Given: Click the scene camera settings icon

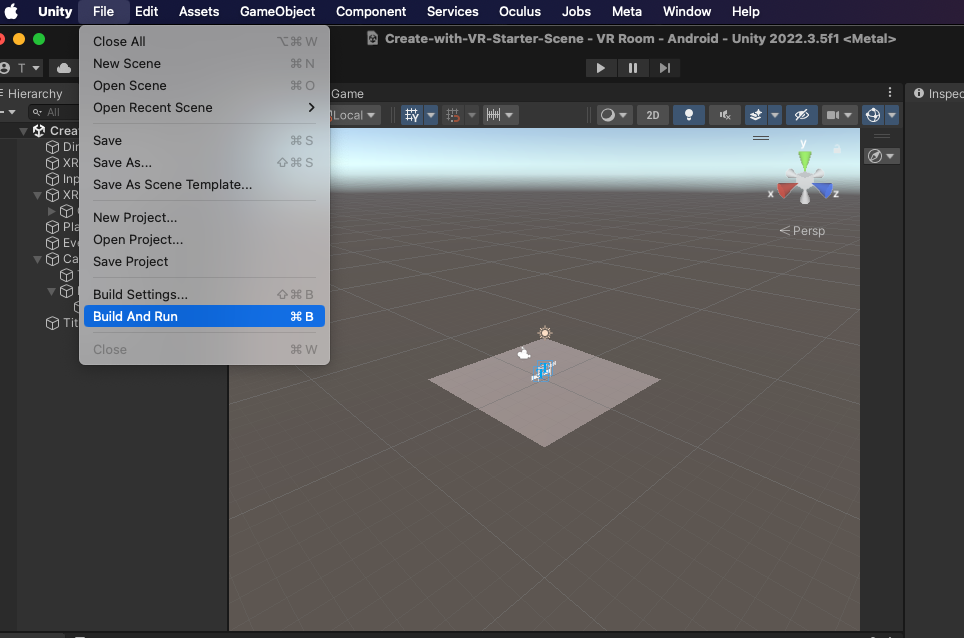Looking at the screenshot, I should point(832,115).
